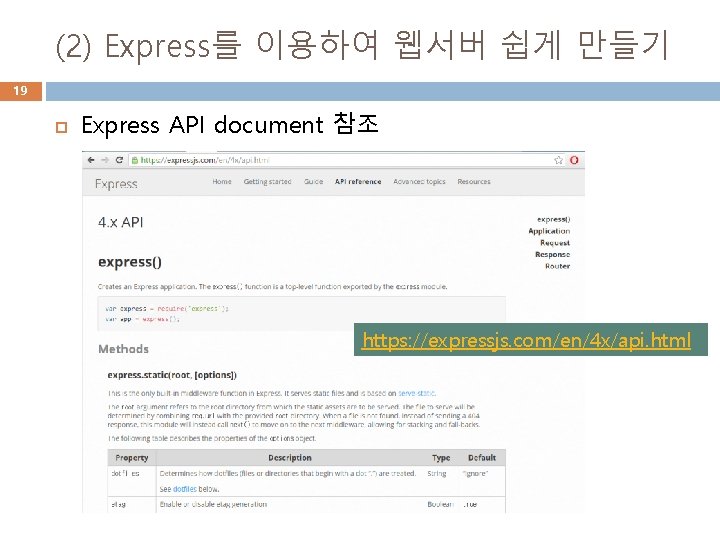Click the express() section heading
Image resolution: width=720 pixels, height=540 pixels.
coord(129,262)
